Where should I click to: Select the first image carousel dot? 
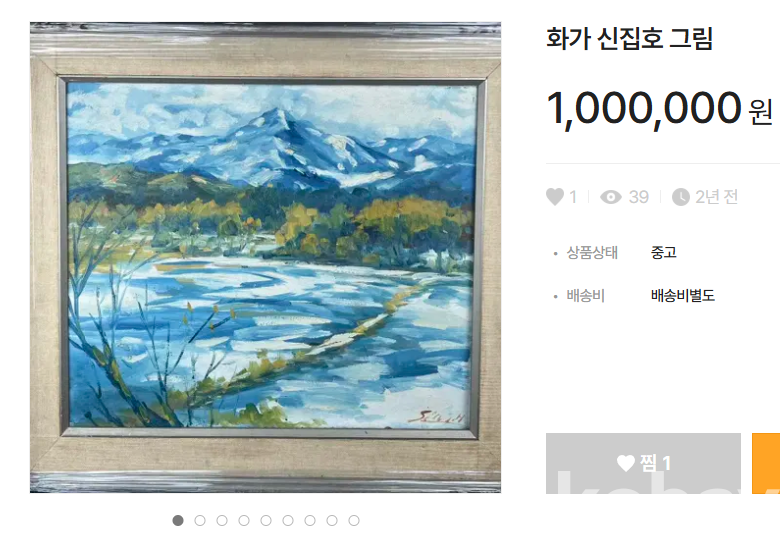click(x=178, y=520)
